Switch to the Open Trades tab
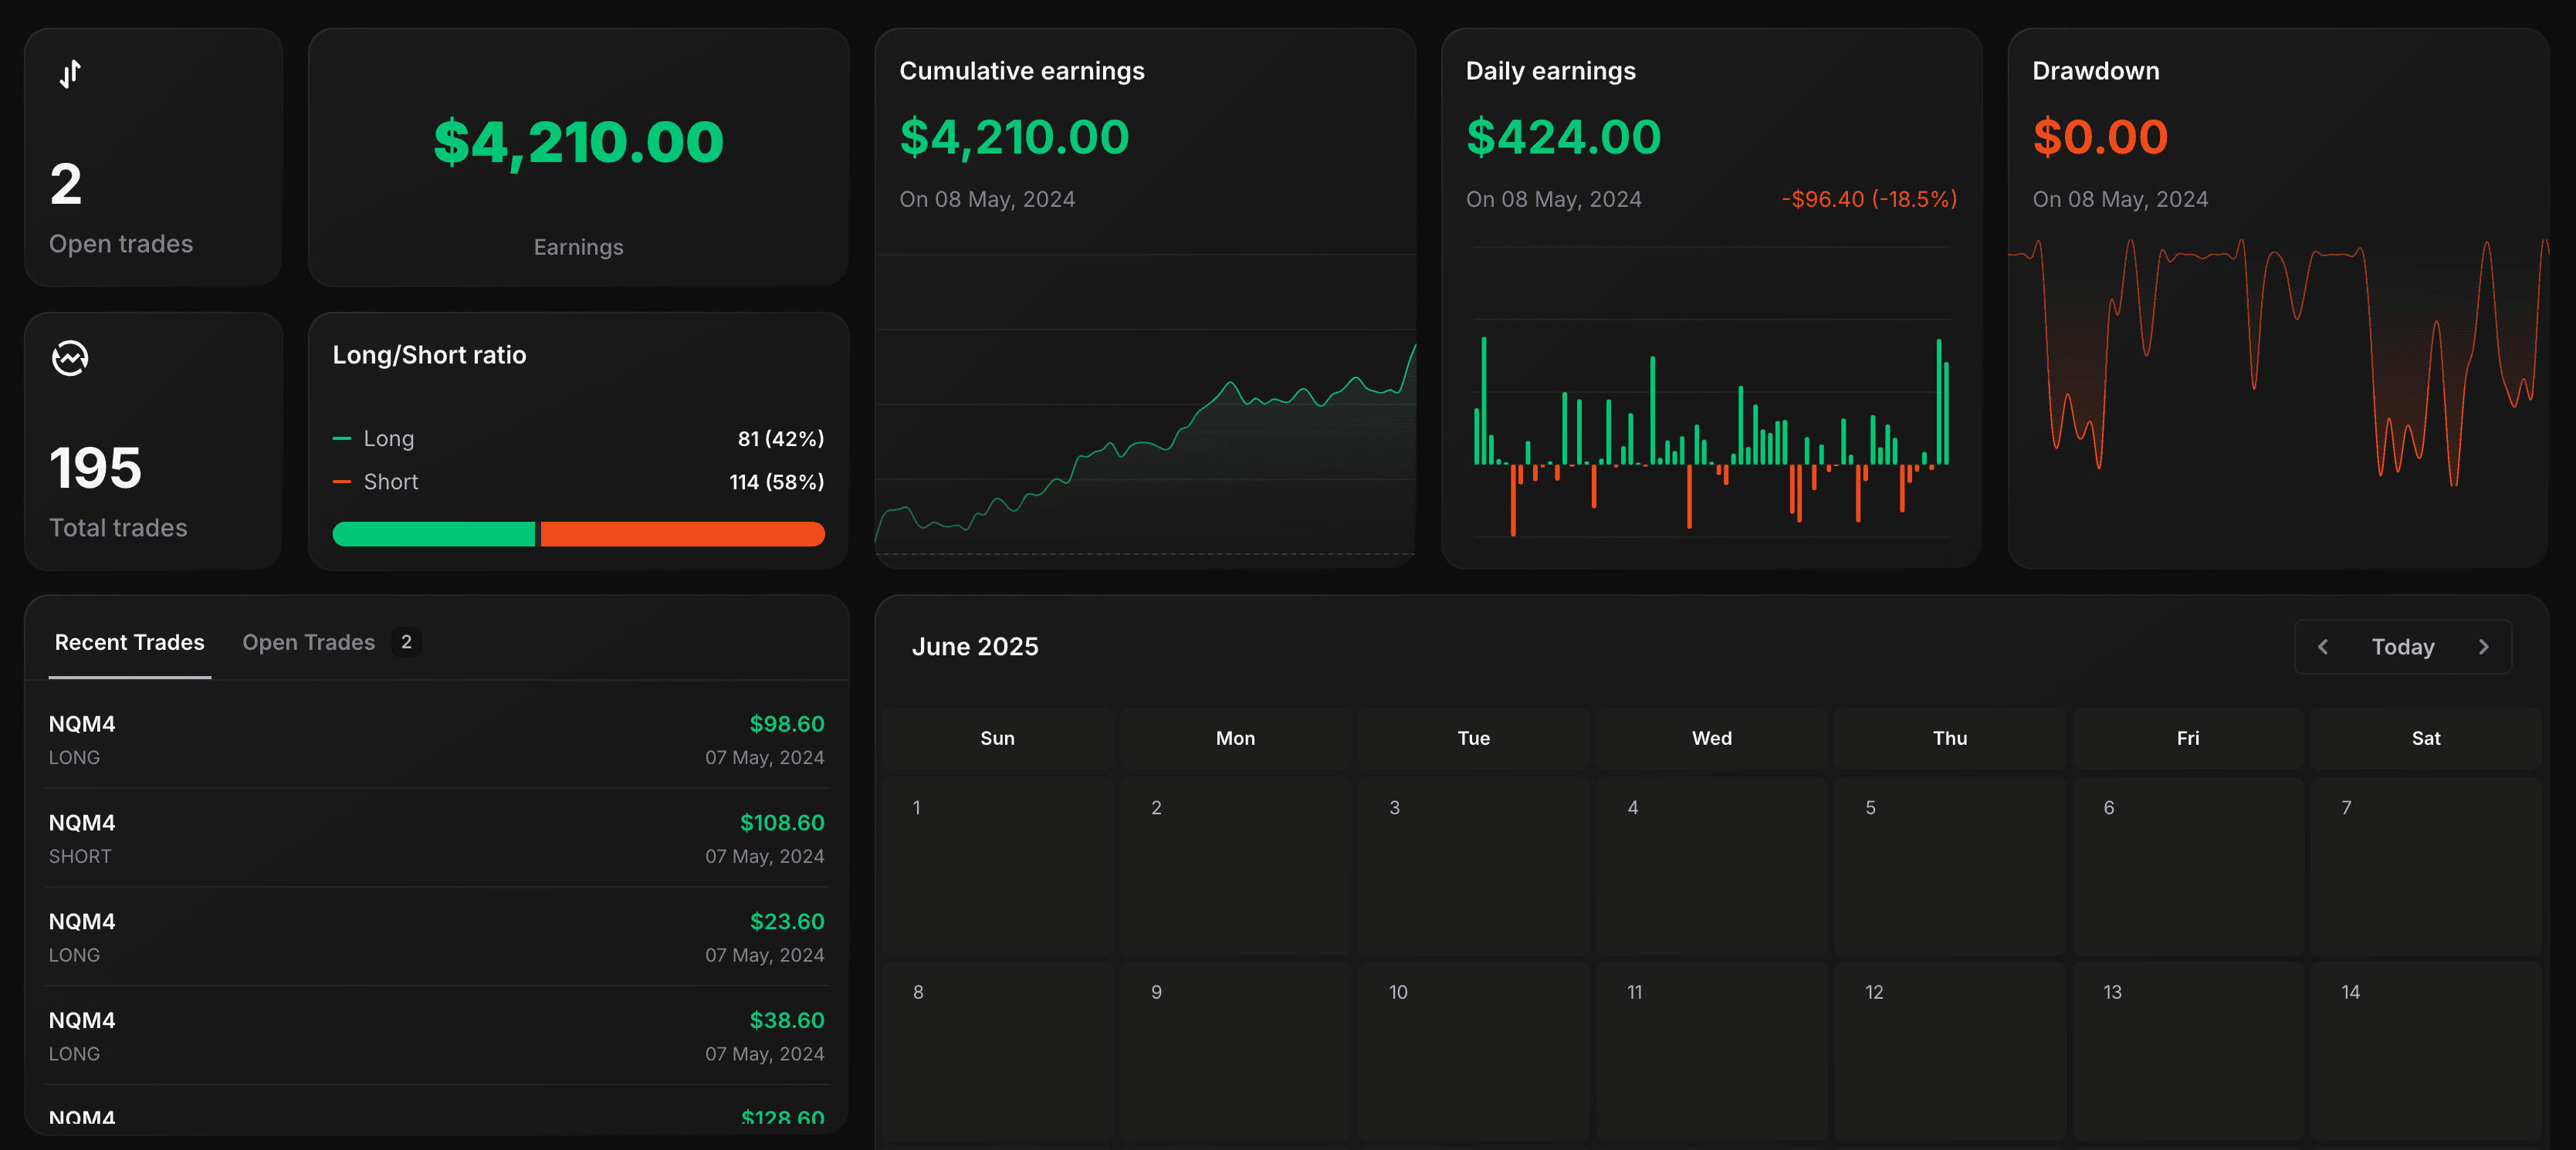Image resolution: width=2576 pixels, height=1150 pixels. pos(308,642)
